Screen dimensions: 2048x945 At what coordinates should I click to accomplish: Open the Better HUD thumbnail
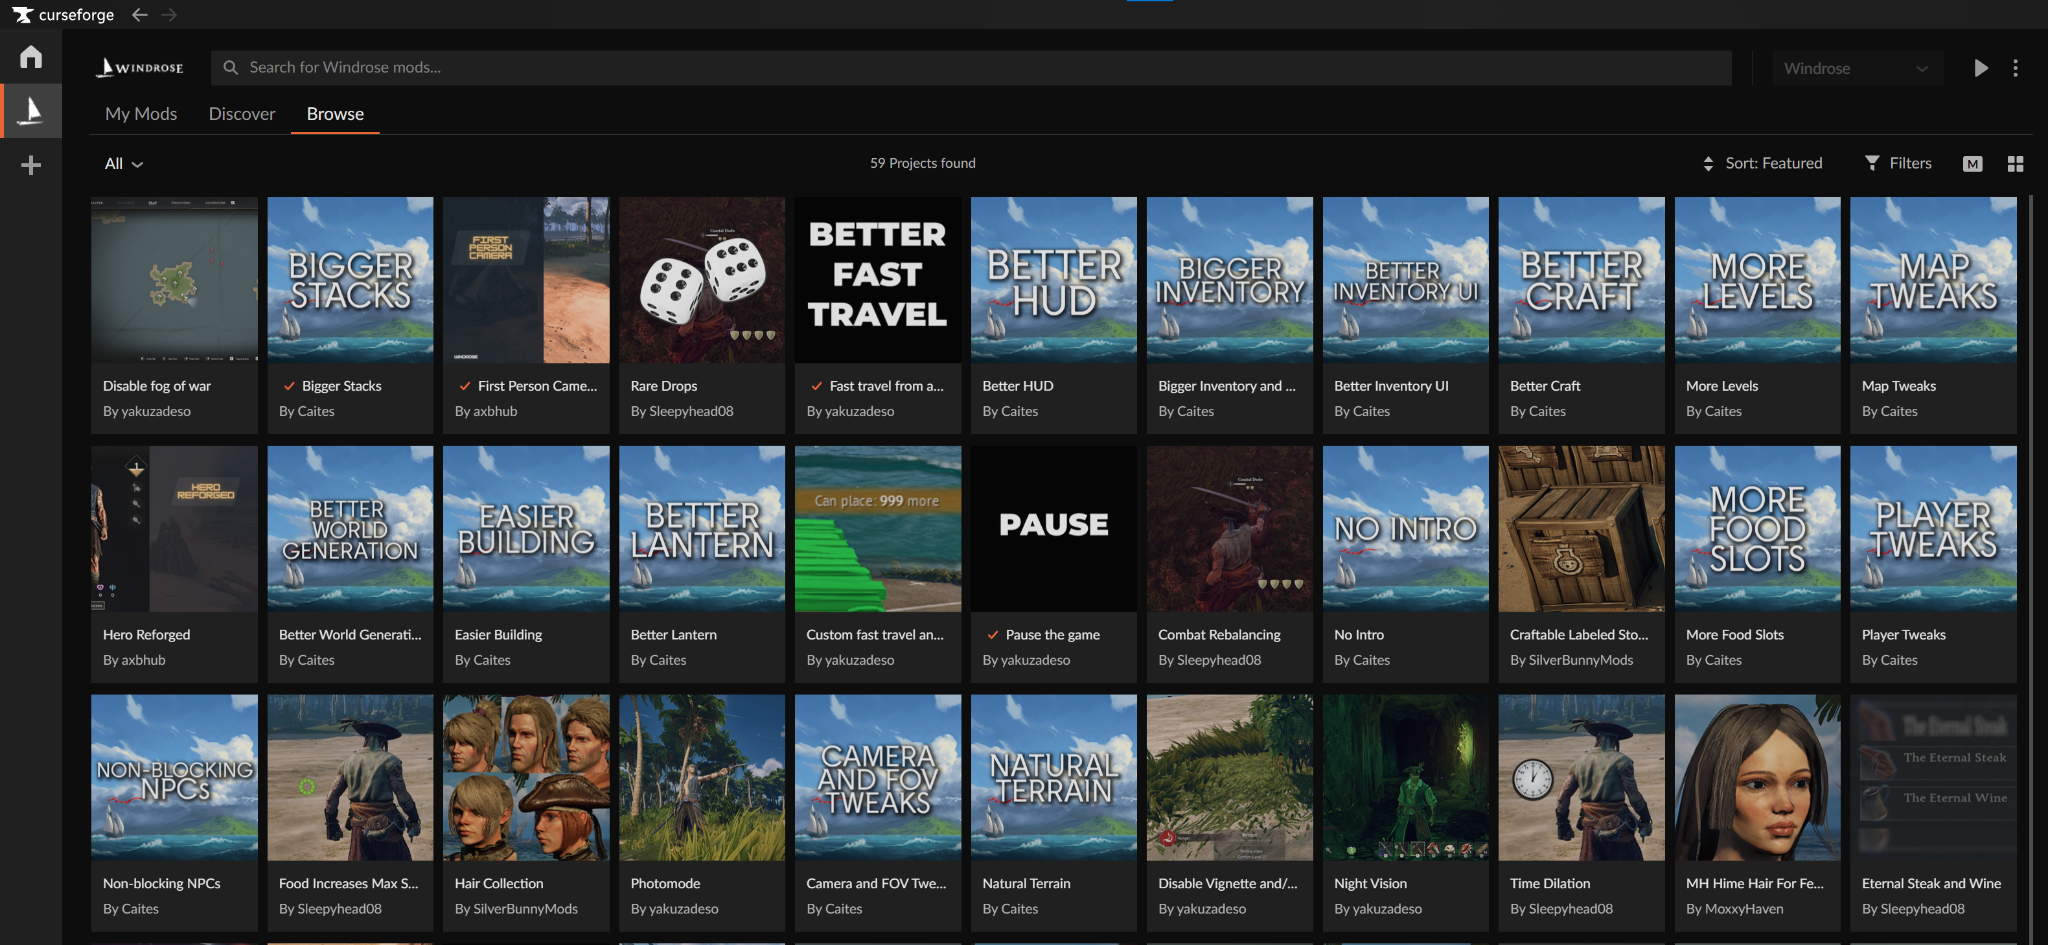(x=1054, y=280)
